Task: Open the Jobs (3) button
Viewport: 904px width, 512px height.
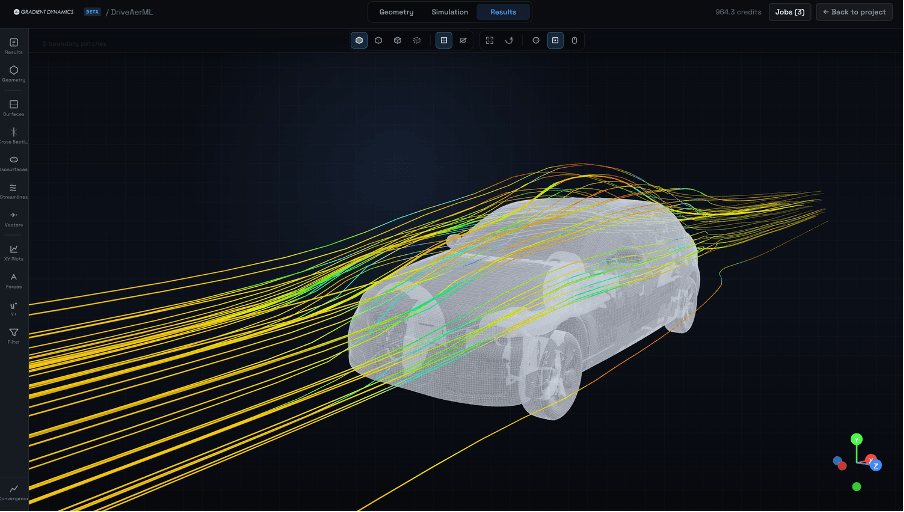Action: pyautogui.click(x=789, y=12)
